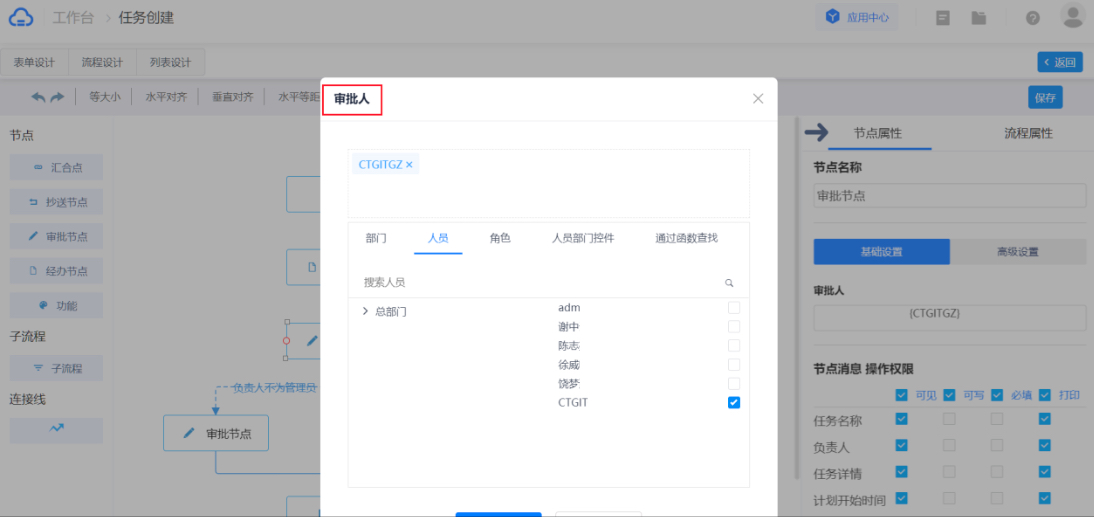Viewport: 1094px width, 517px height.
Task: Collapse properties panel with arrow icon
Action: [817, 133]
